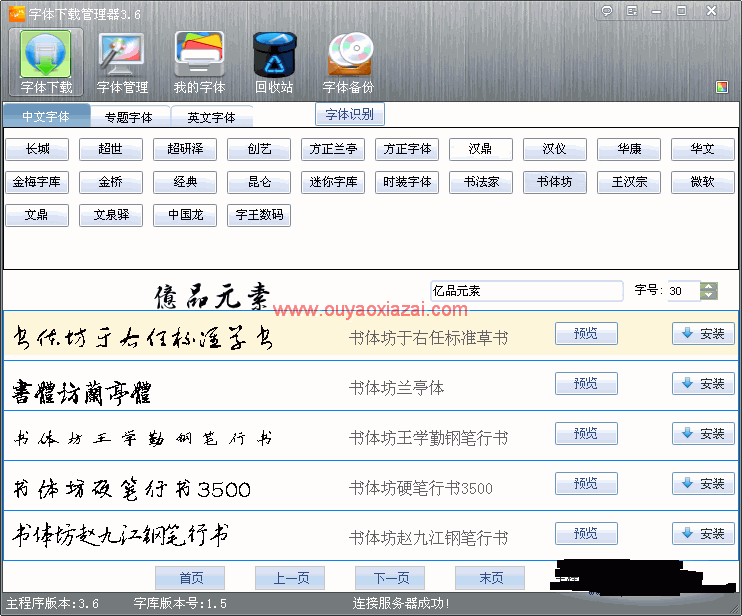This screenshot has height=616, width=742.
Task: Click 字库版本号:1.5 in status bar
Action: [180, 604]
